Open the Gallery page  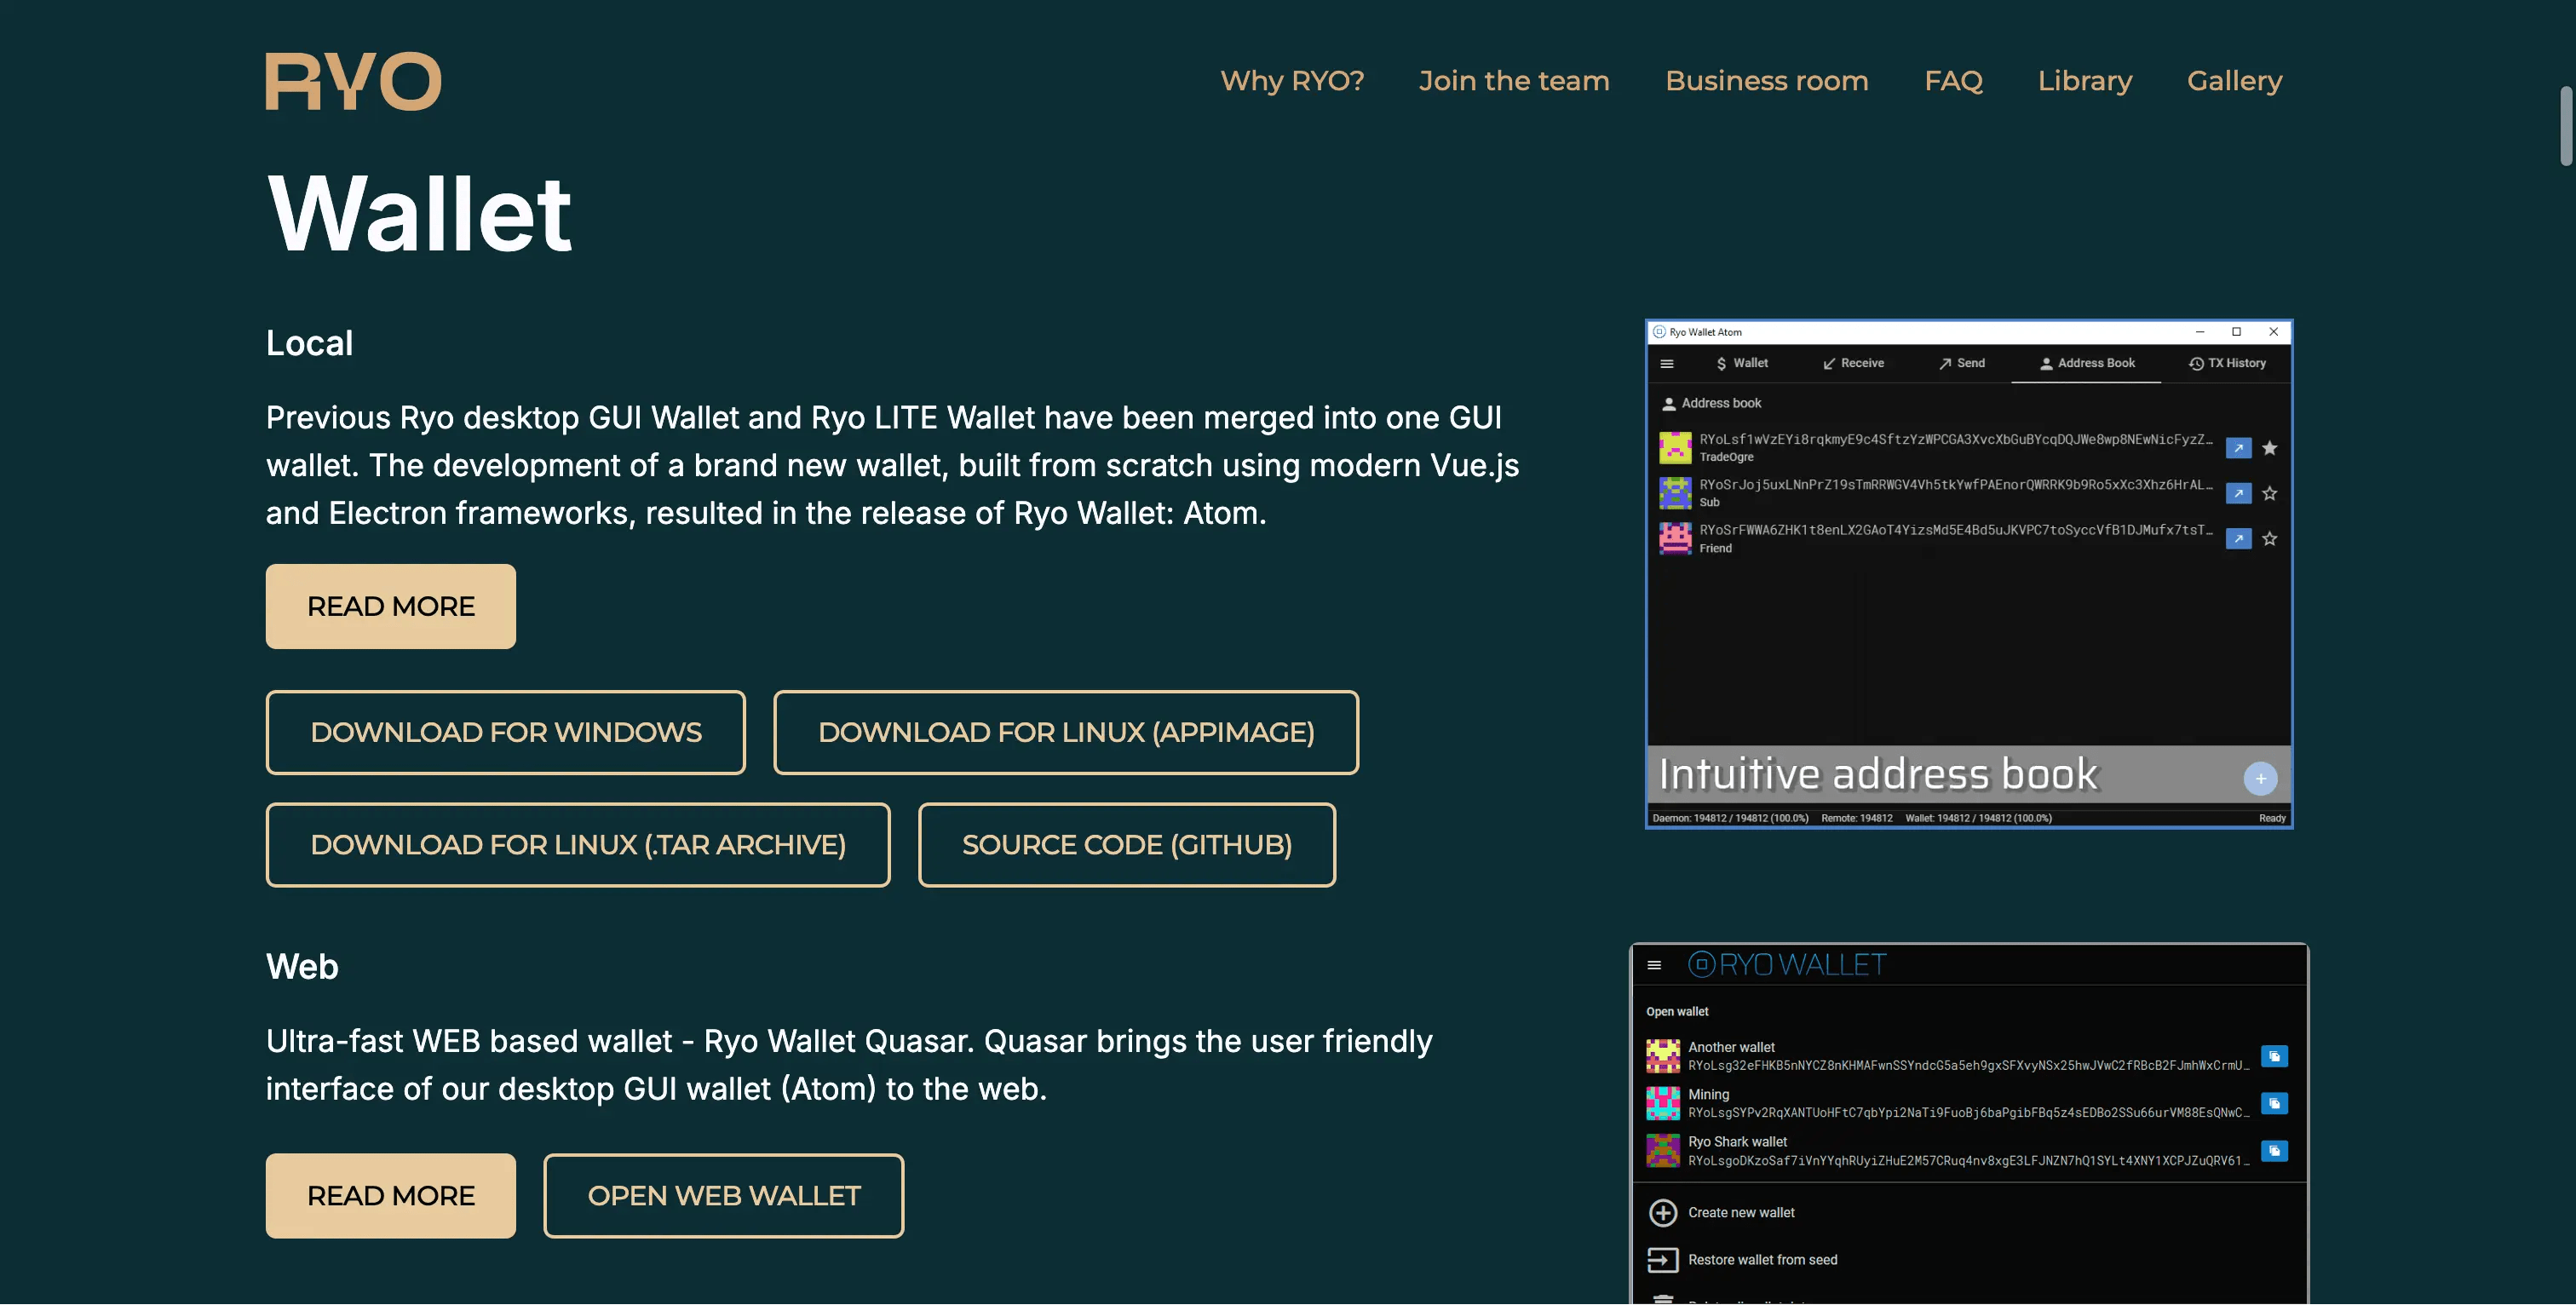pyautogui.click(x=2234, y=81)
